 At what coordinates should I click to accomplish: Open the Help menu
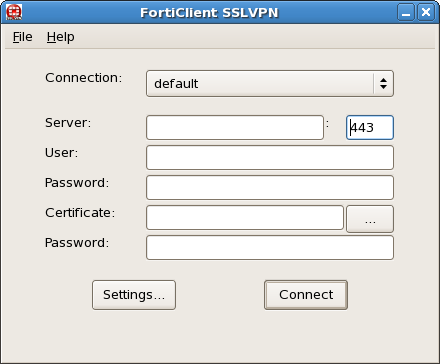pos(61,37)
